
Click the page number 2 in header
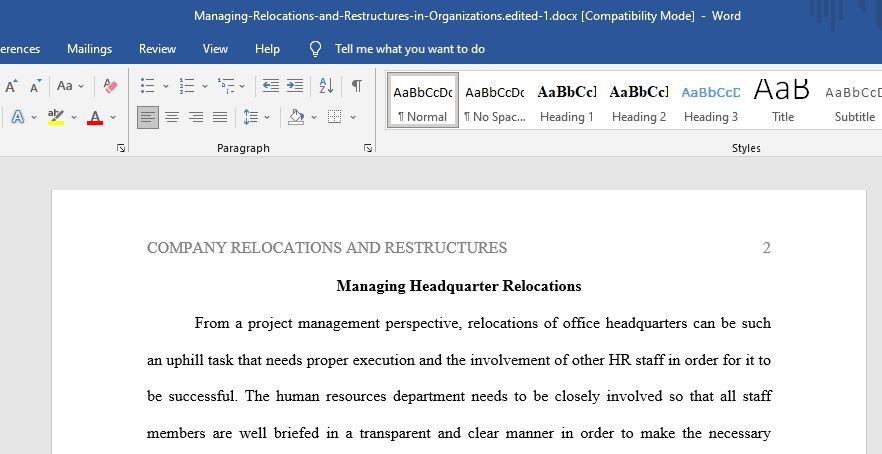point(766,248)
